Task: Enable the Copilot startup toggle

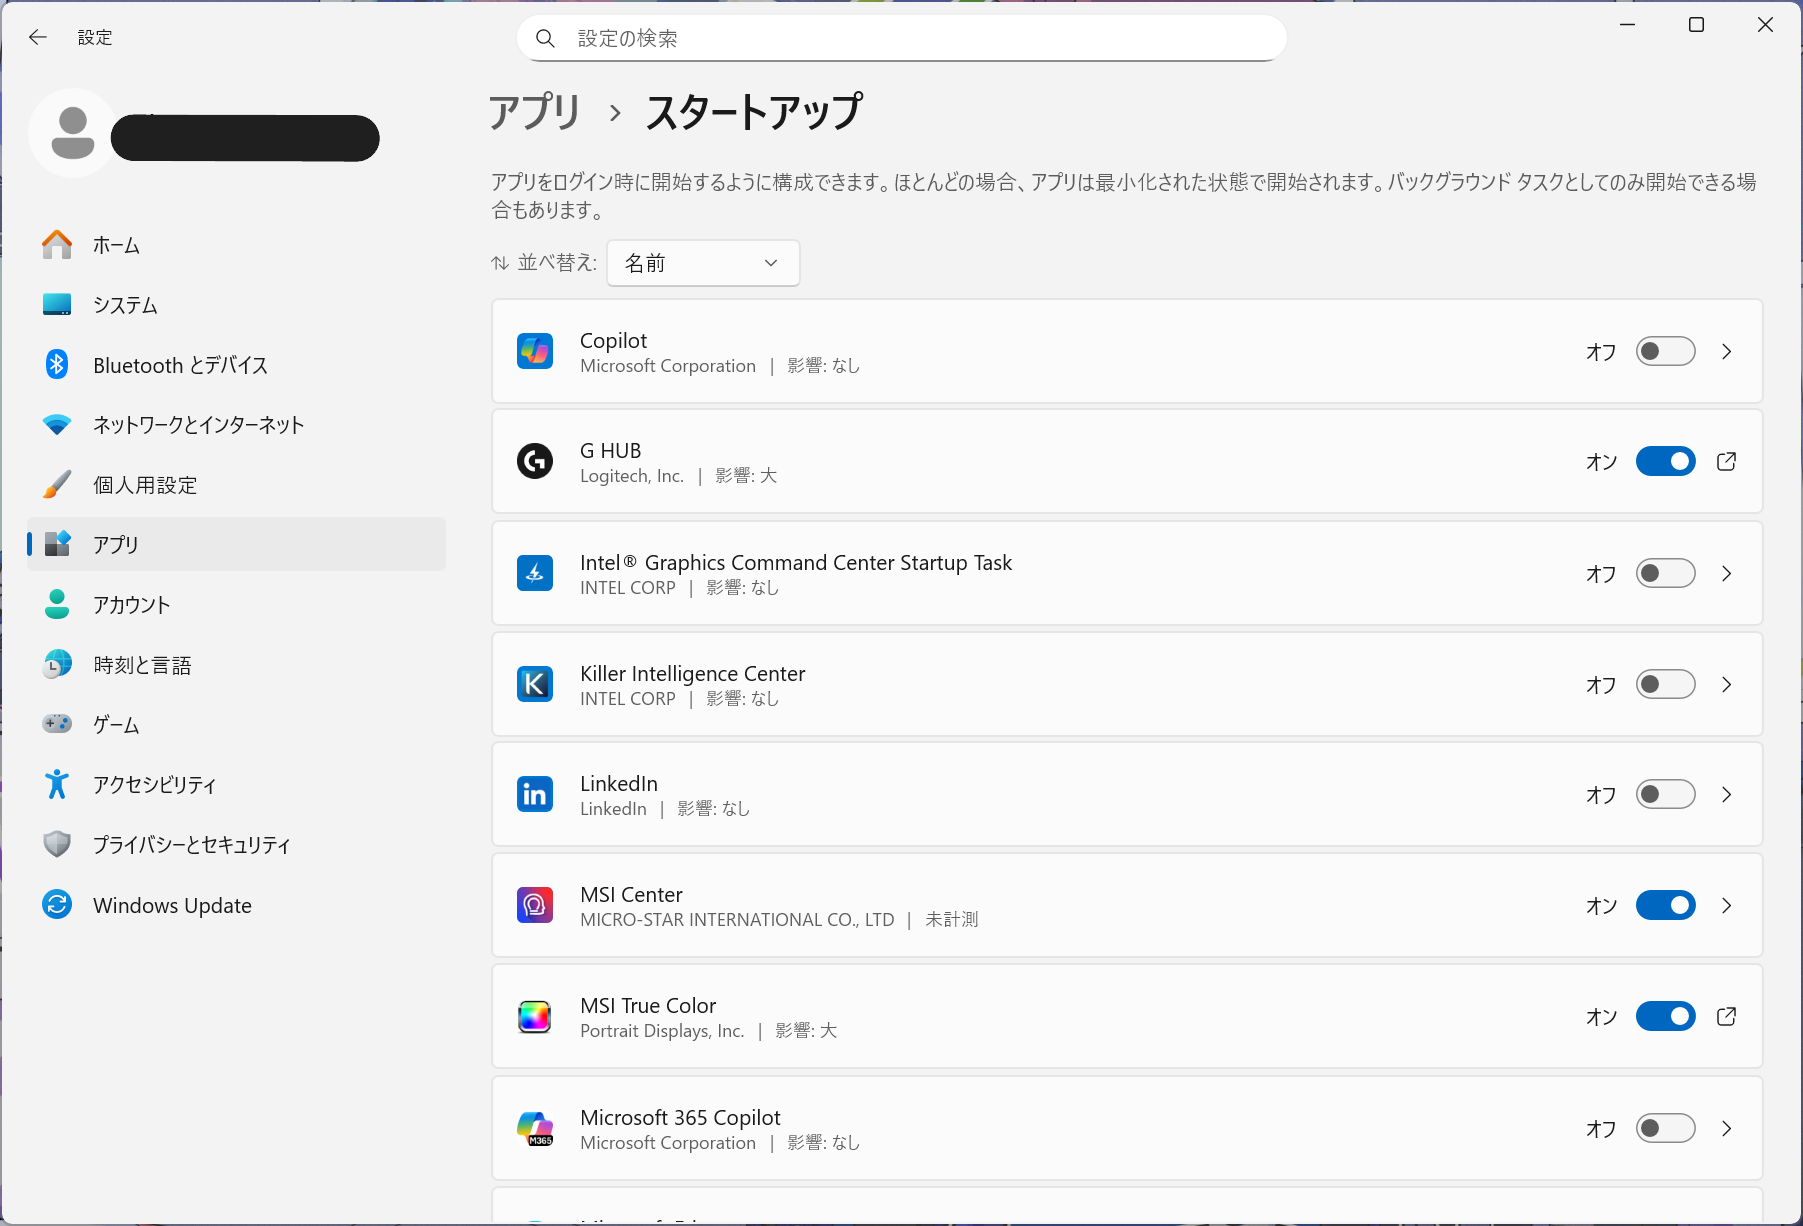Action: (x=1665, y=351)
